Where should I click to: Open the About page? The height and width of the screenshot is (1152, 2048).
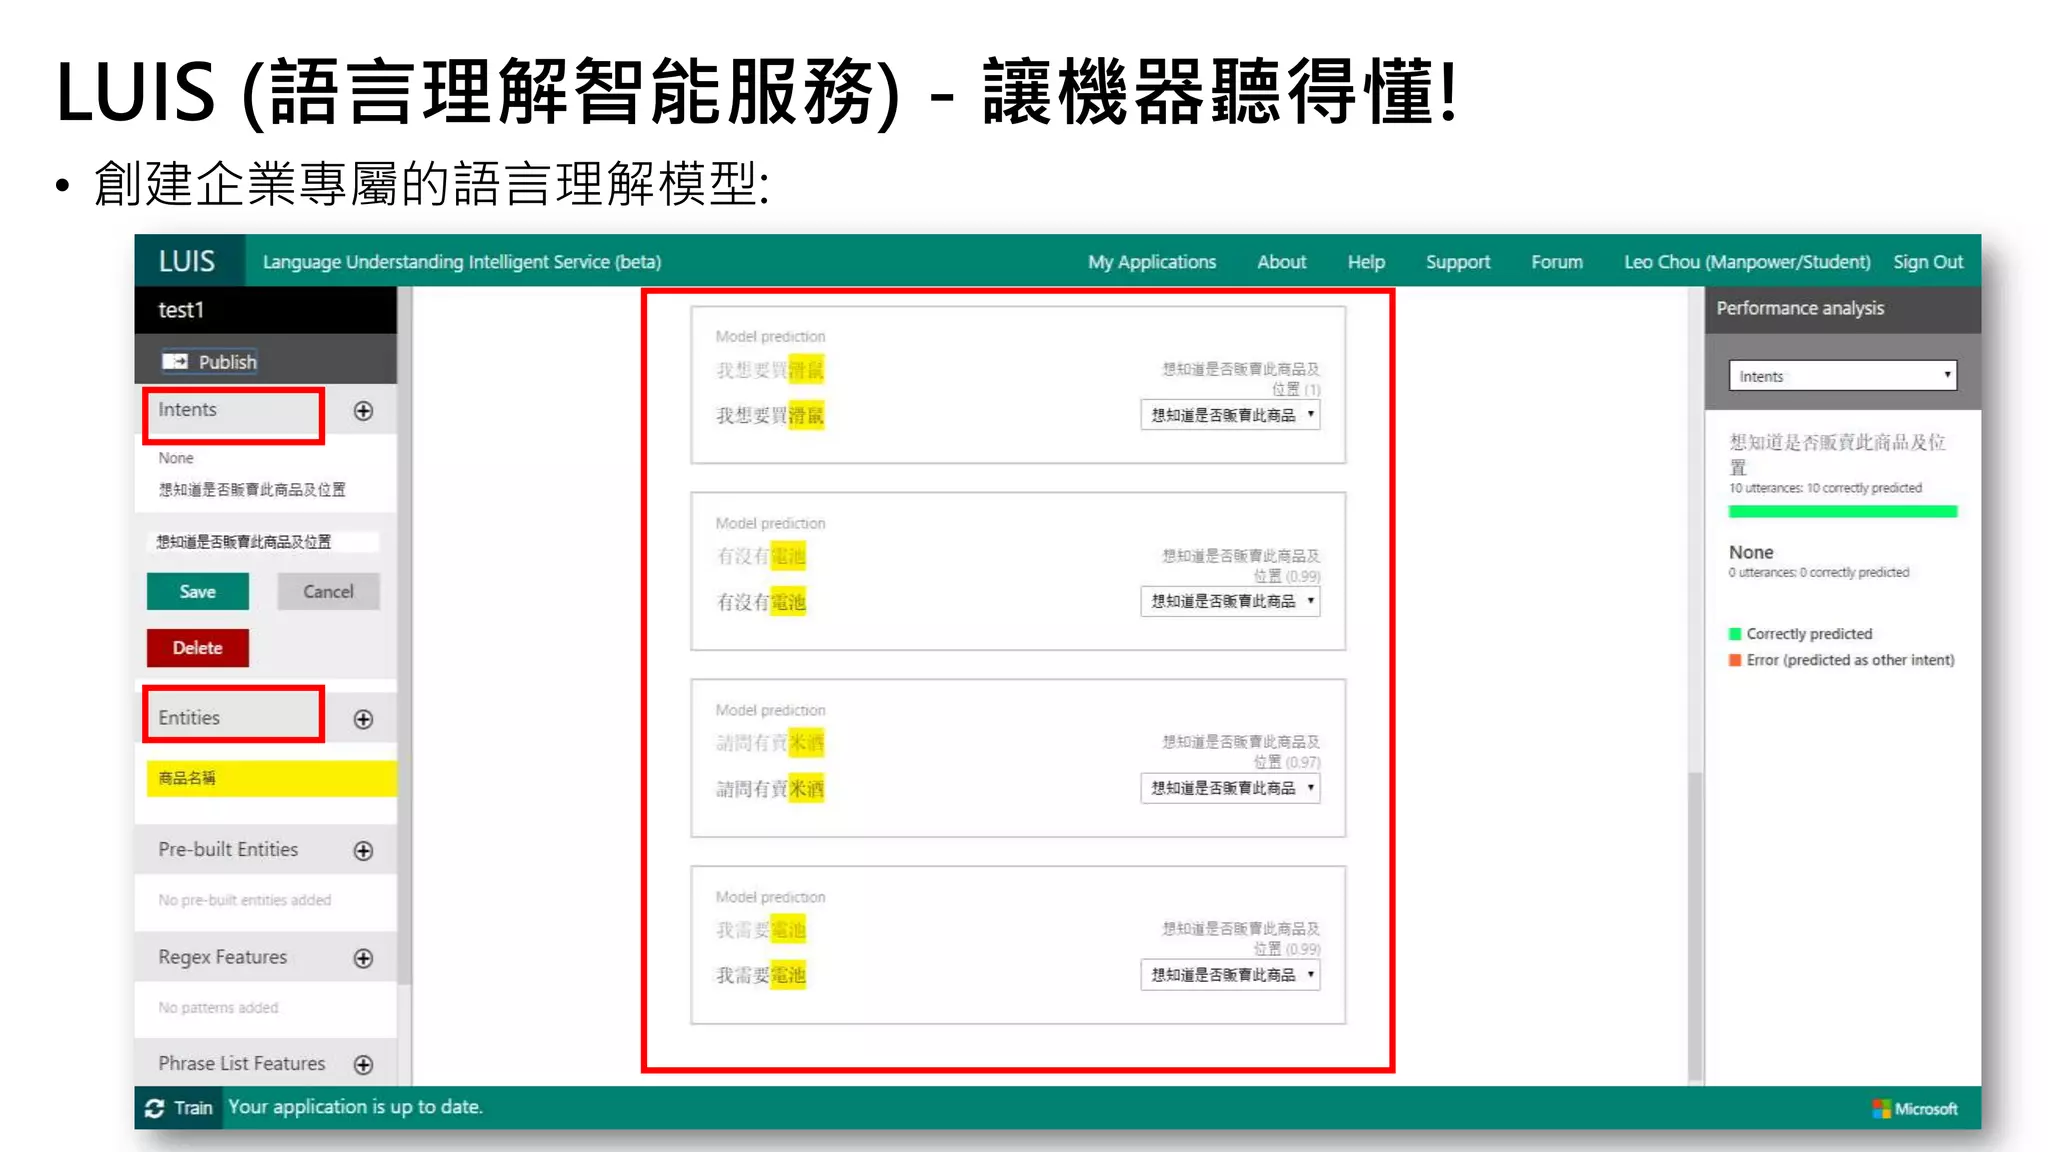[1281, 262]
